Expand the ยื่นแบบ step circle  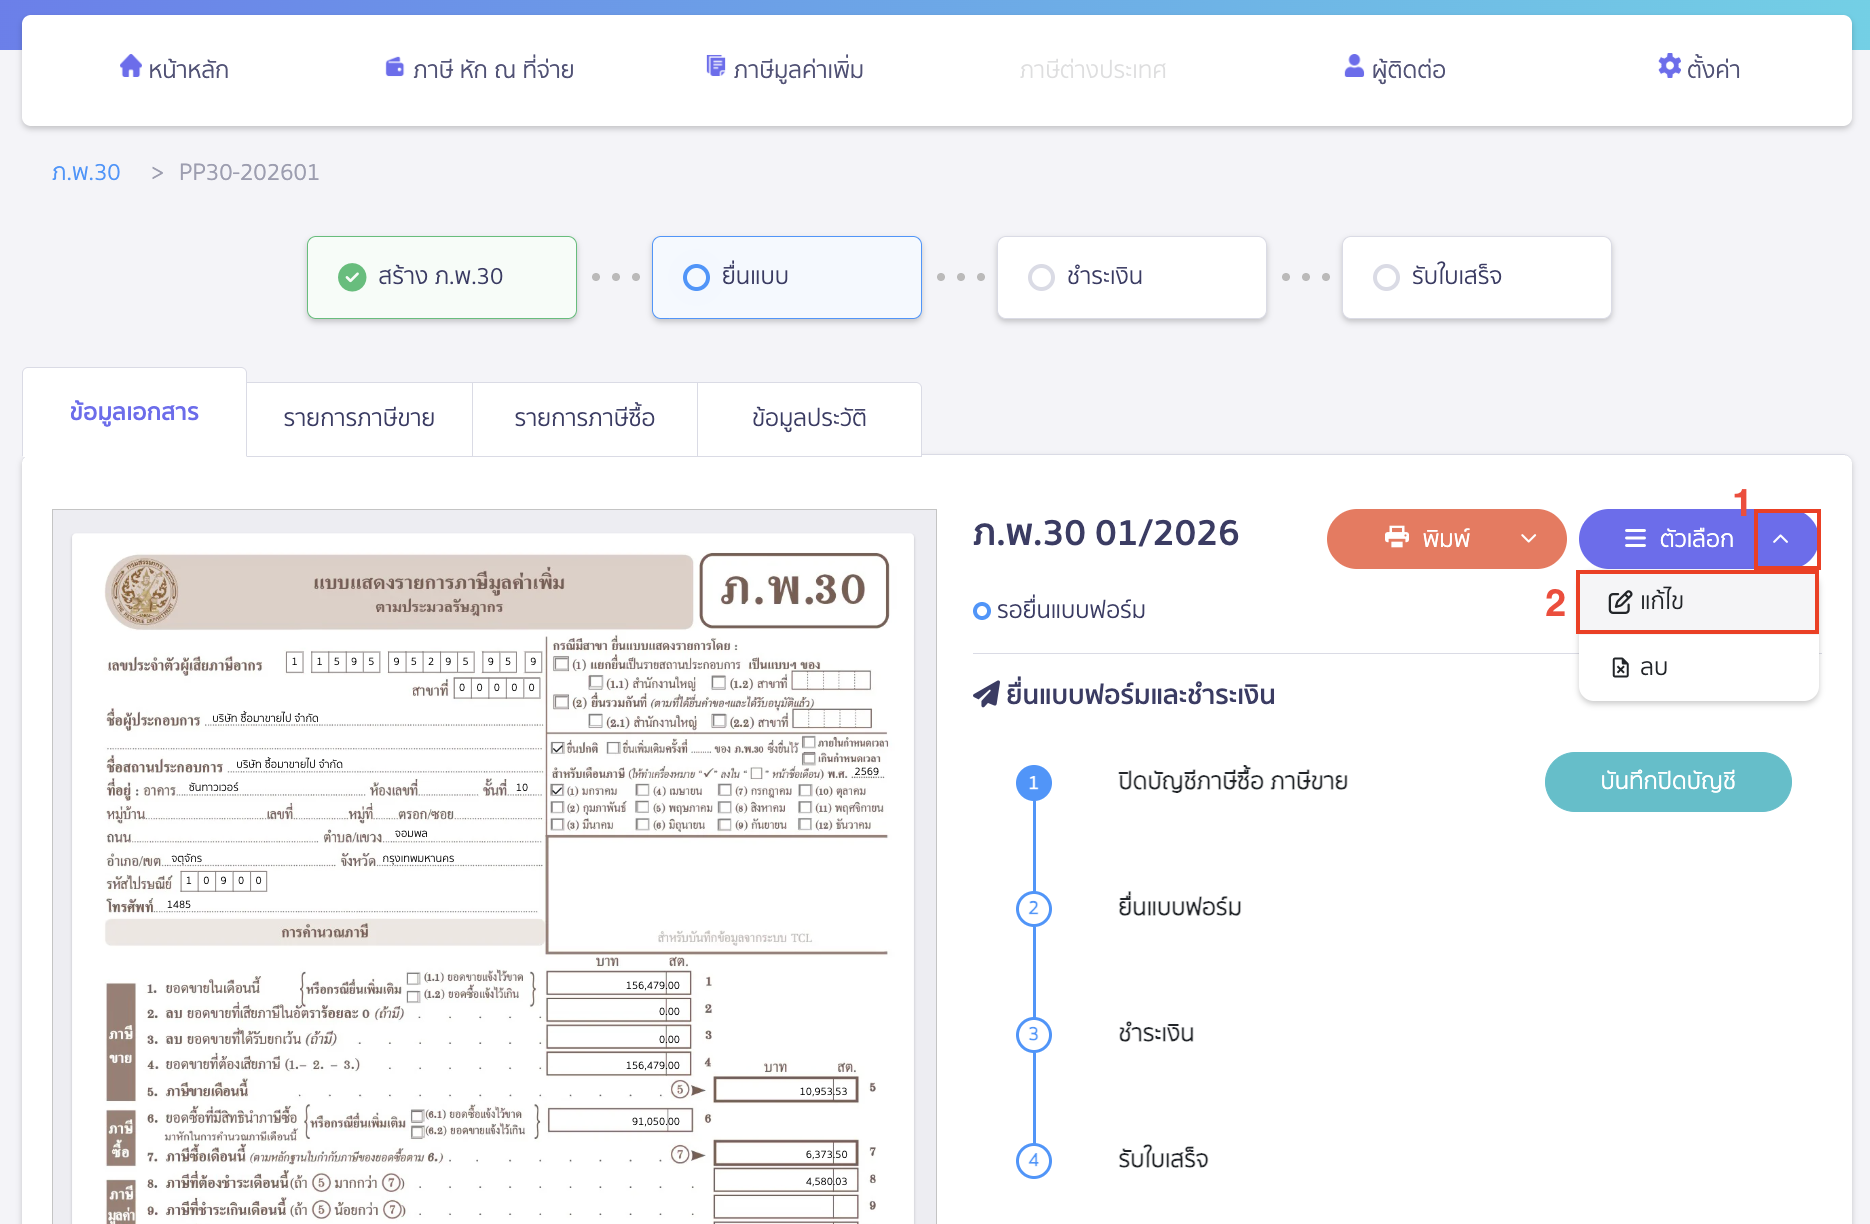tap(696, 277)
